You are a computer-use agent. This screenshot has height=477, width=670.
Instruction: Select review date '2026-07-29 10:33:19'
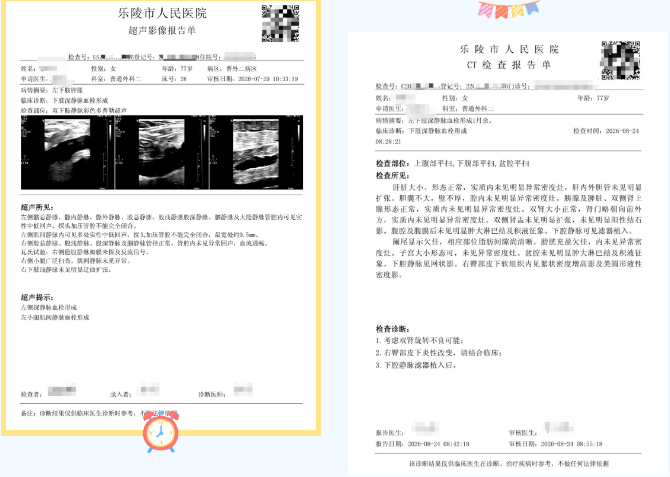tap(268, 79)
